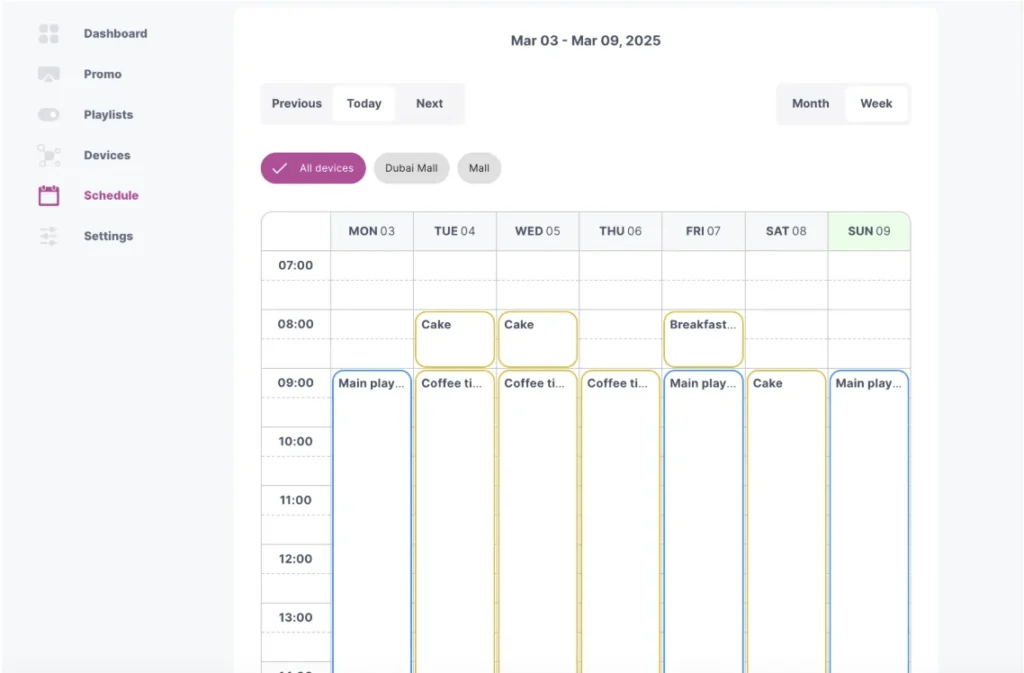Screen dimensions: 1024x673
Task: Go to the Previous week
Action: (x=296, y=103)
